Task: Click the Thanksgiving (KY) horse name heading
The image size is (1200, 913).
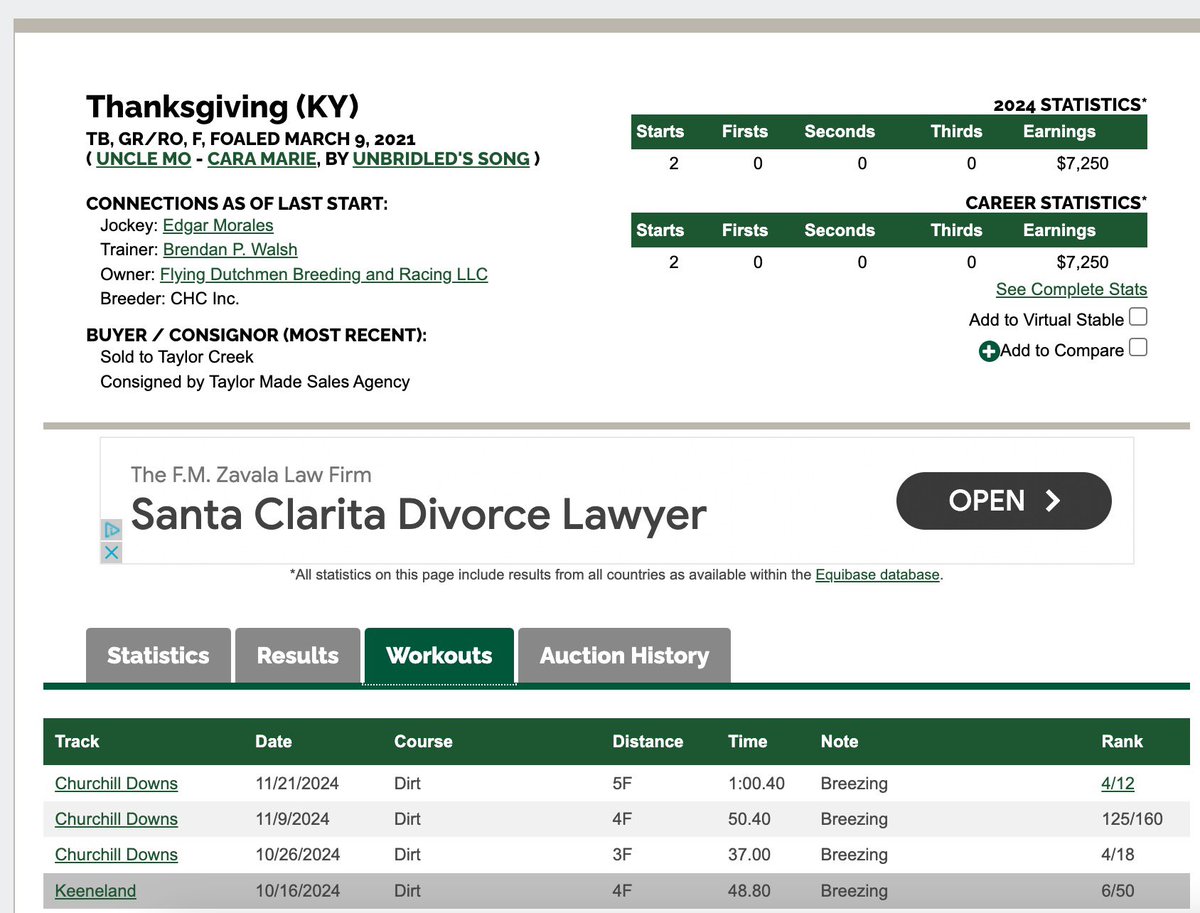Action: pyautogui.click(x=222, y=106)
